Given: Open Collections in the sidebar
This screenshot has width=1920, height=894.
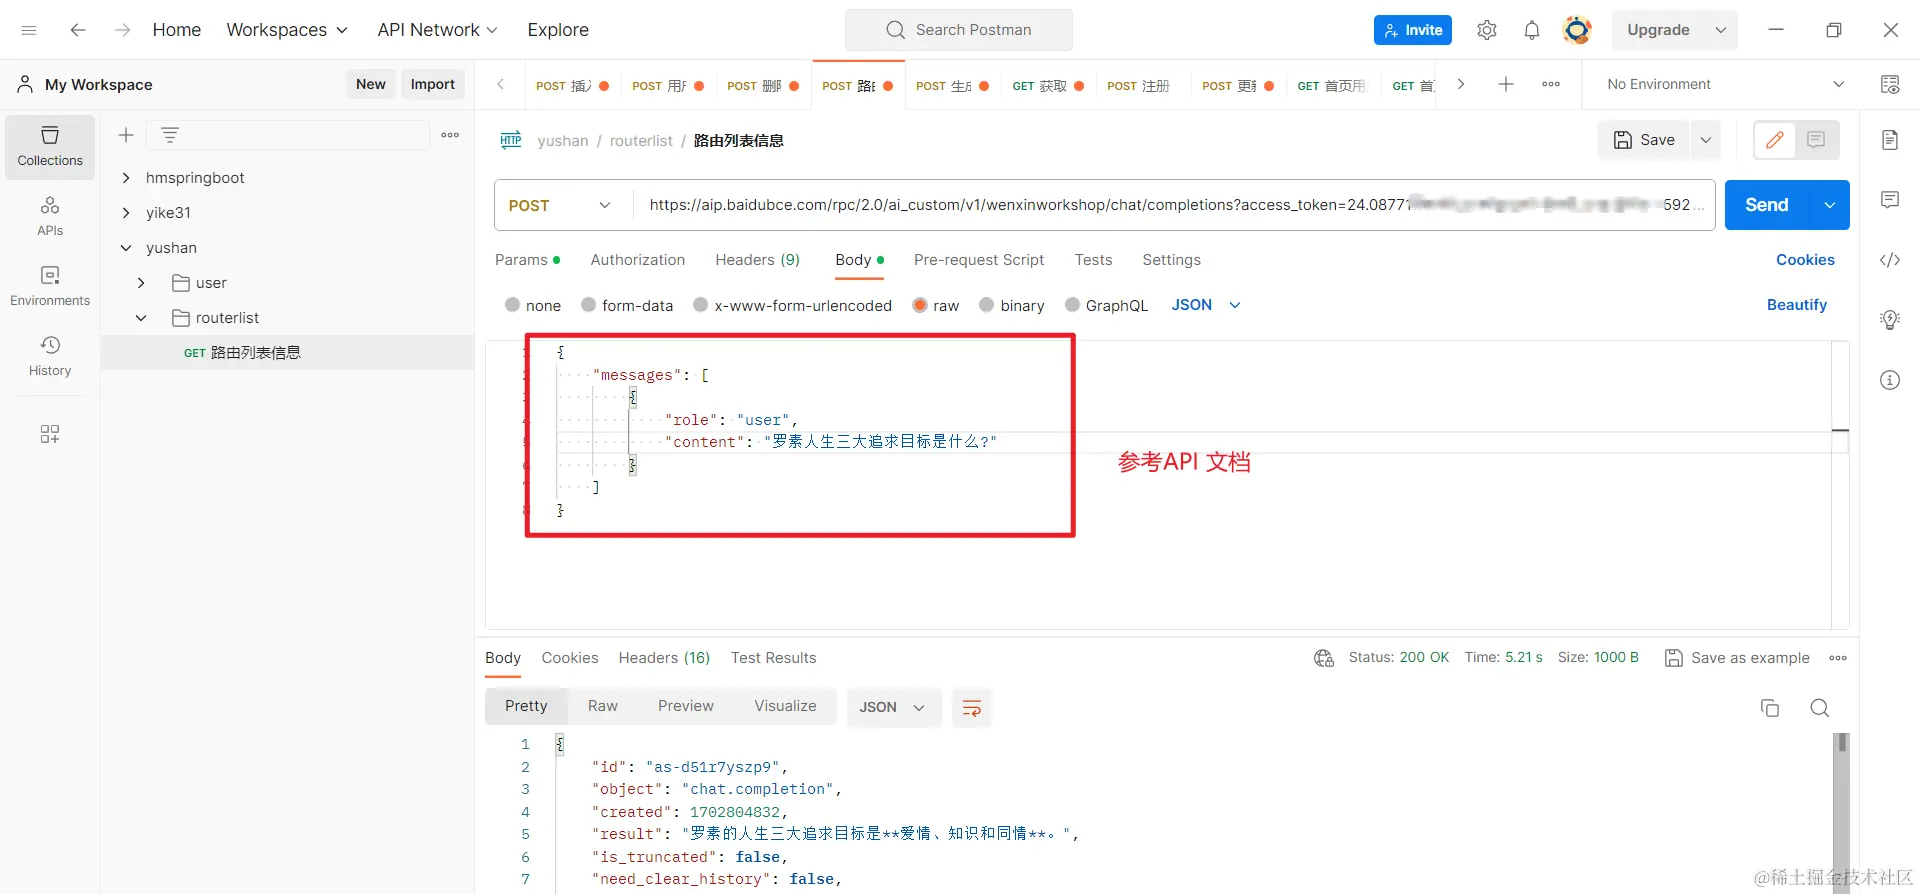Looking at the screenshot, I should tap(50, 147).
